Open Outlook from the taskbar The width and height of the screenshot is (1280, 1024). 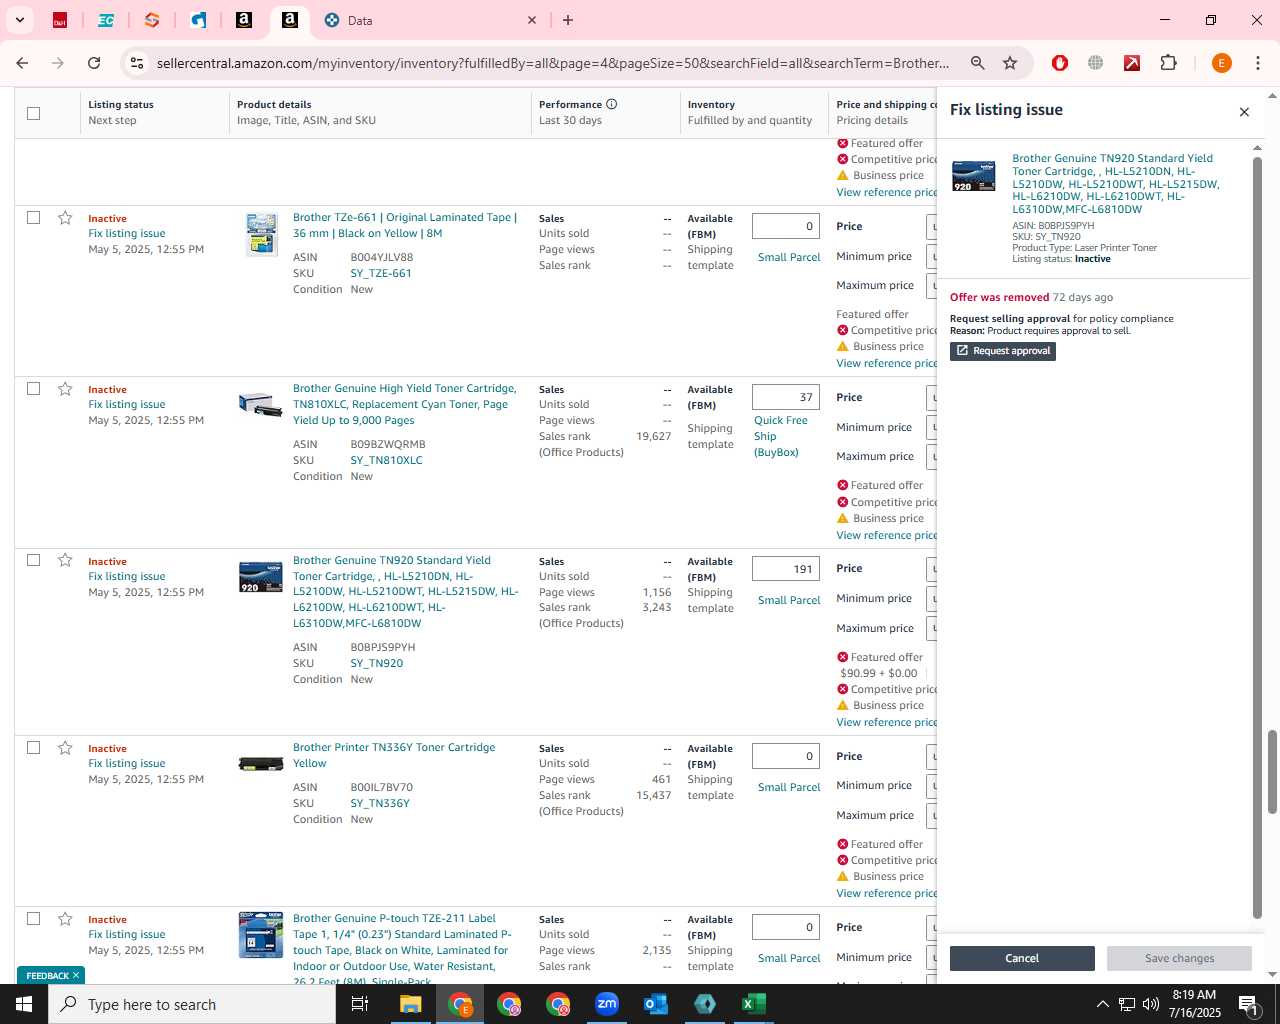(655, 1004)
